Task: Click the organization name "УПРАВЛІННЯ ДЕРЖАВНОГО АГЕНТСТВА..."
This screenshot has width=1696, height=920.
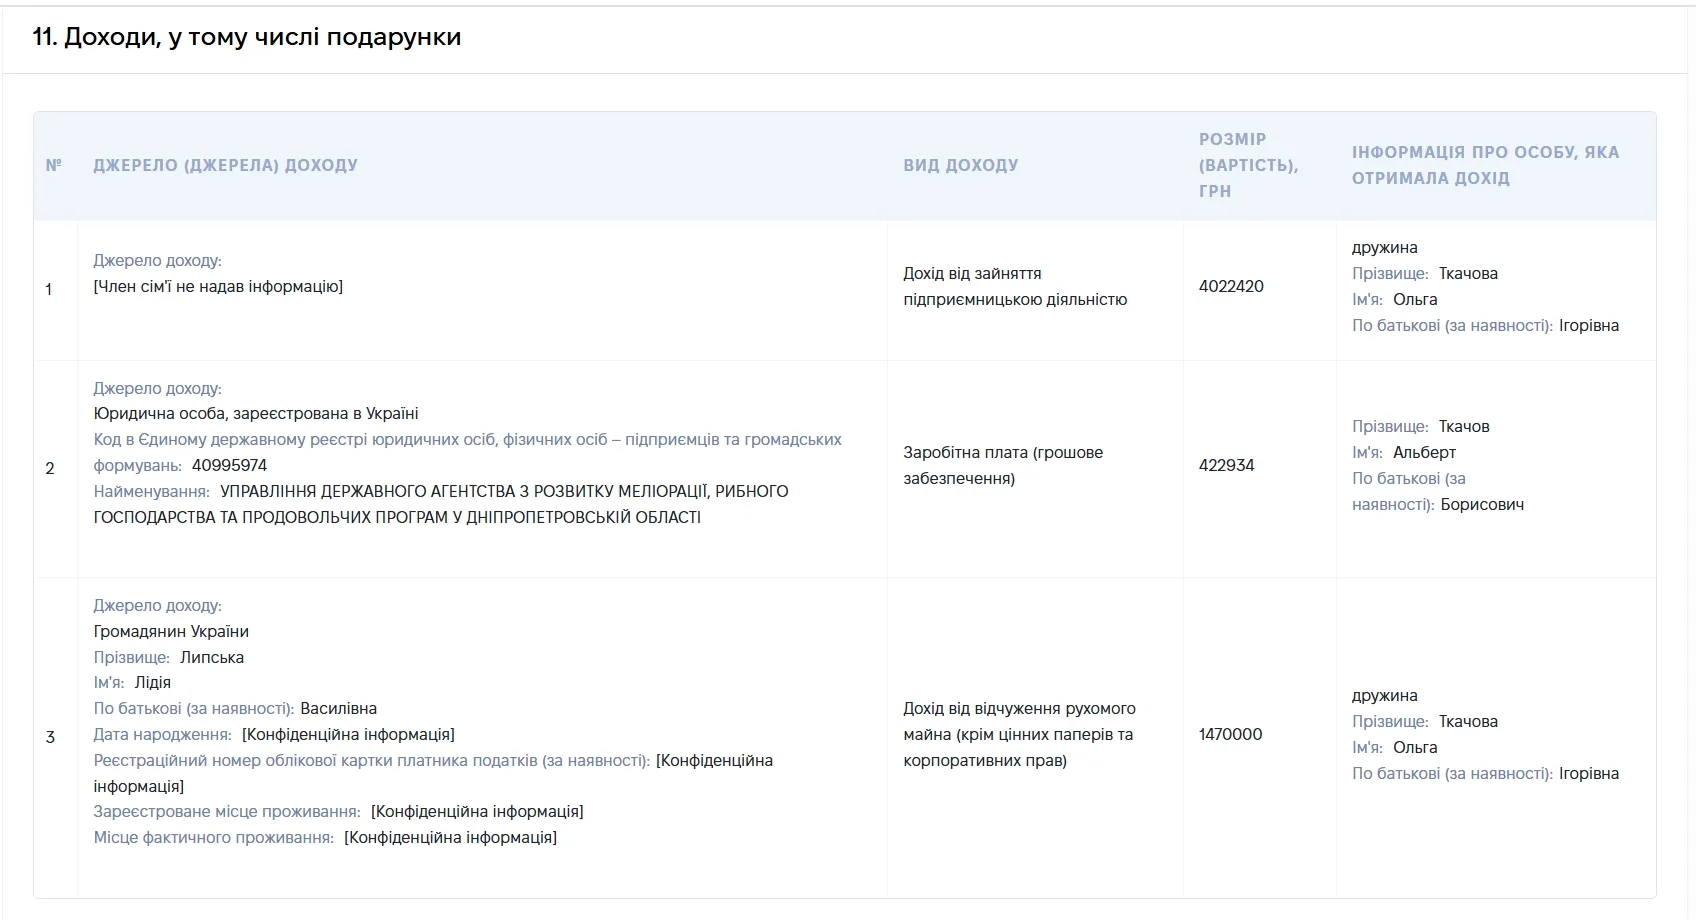Action: click(x=441, y=504)
